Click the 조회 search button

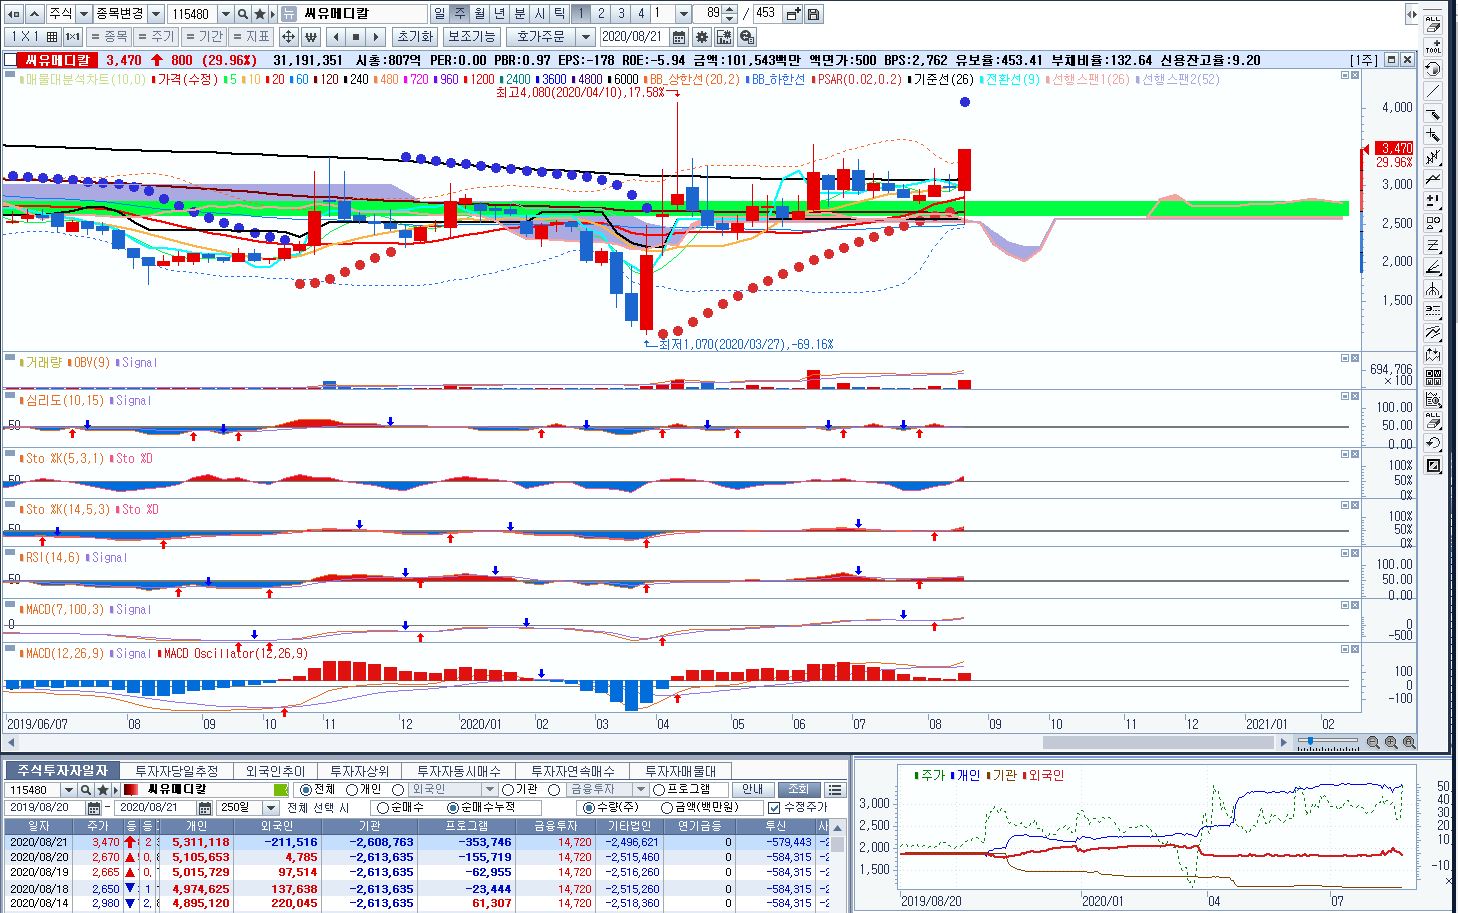pos(798,789)
